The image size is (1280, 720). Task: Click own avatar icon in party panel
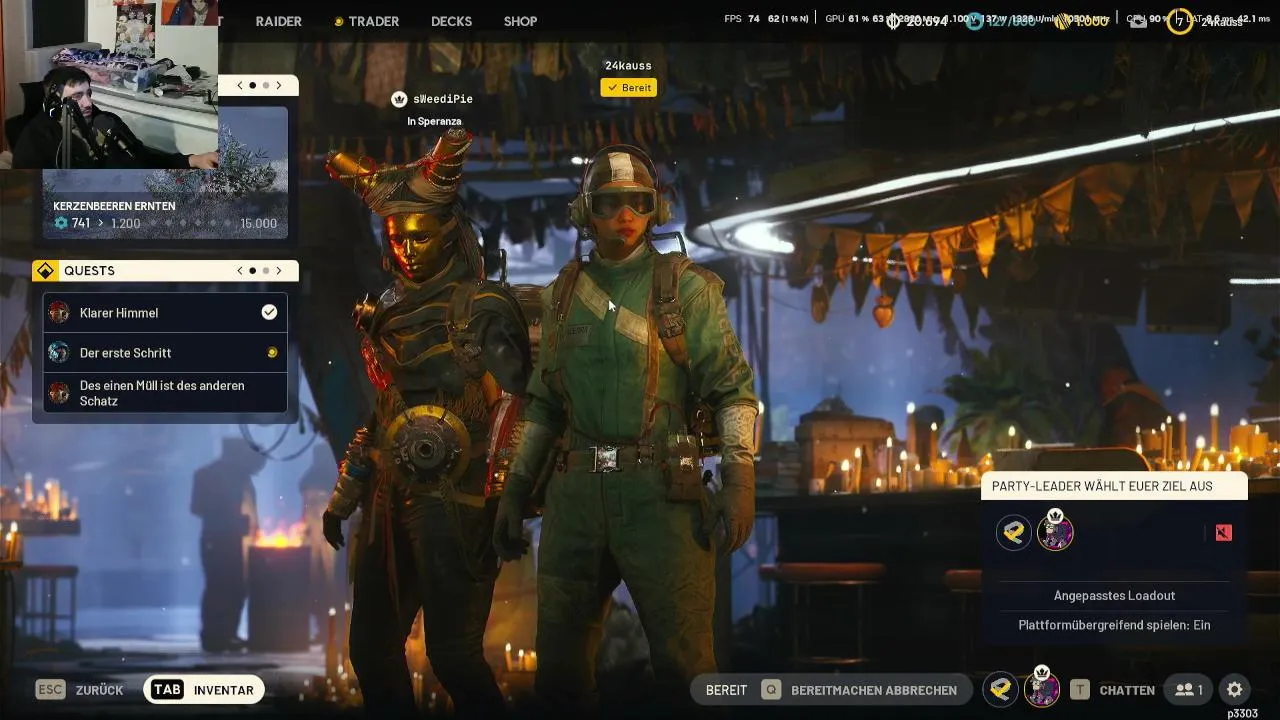coord(1014,533)
